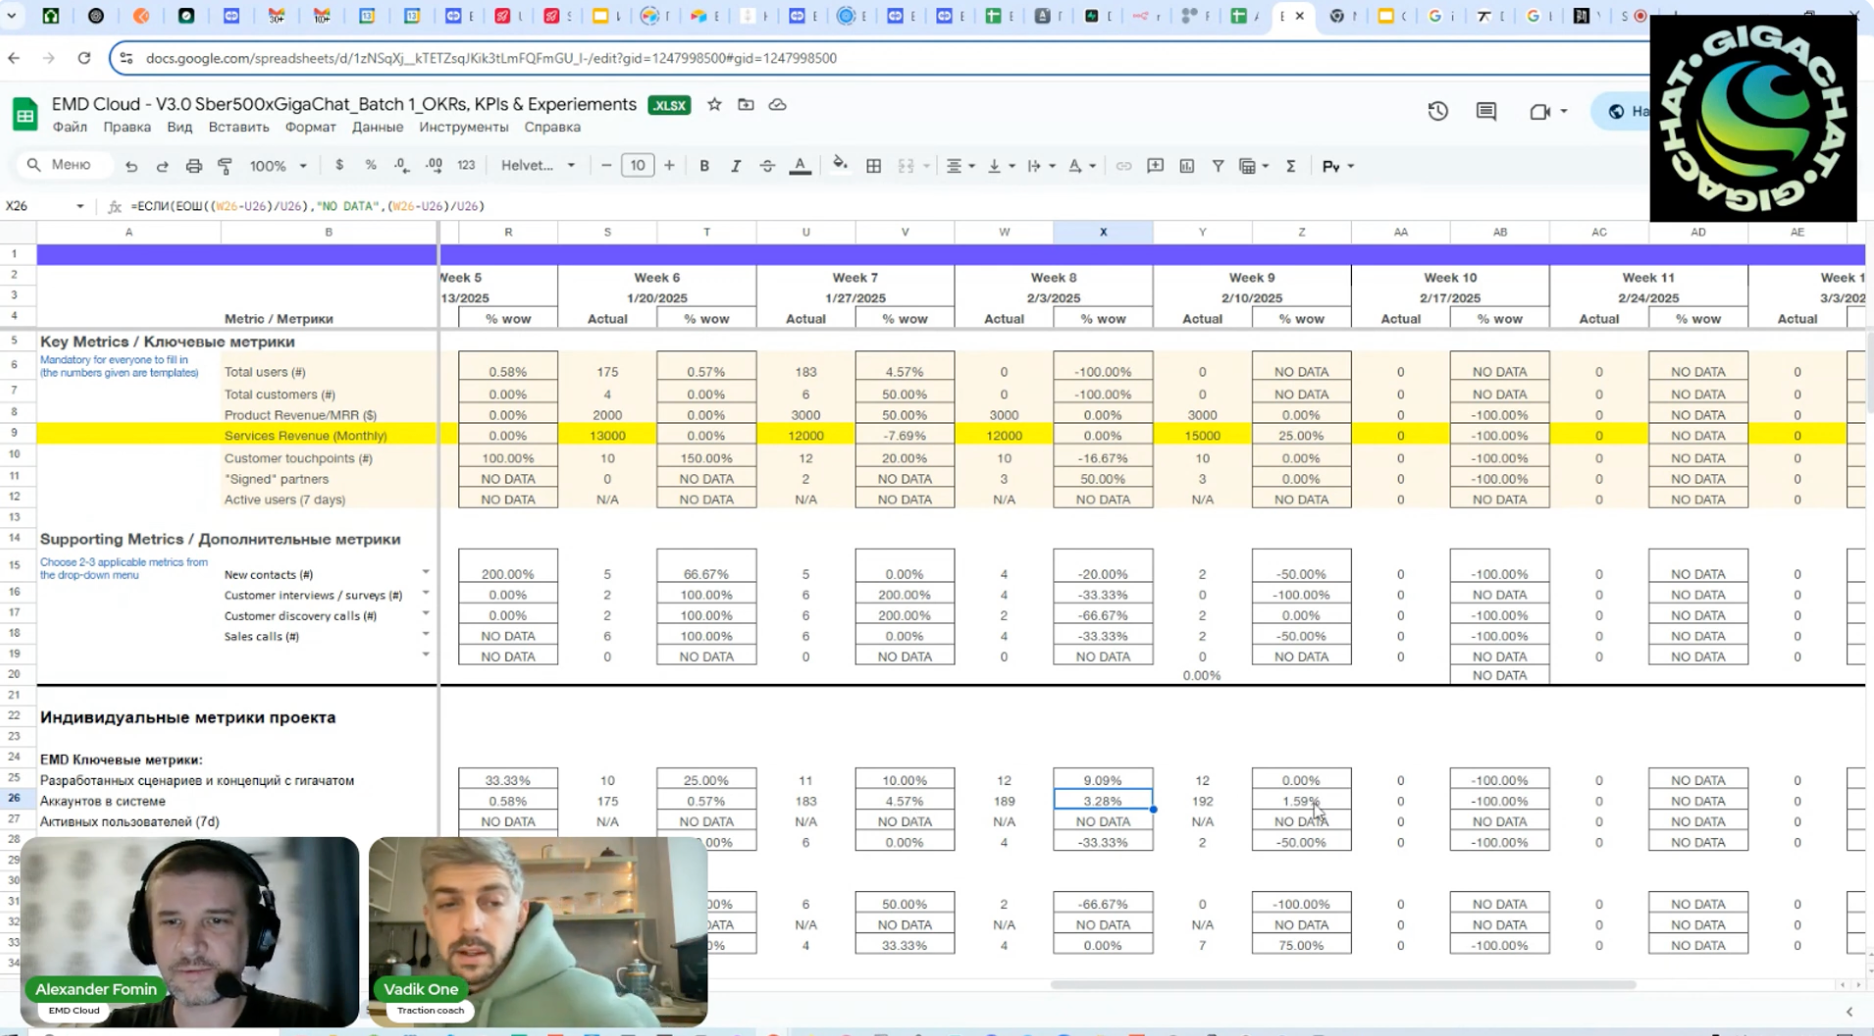The image size is (1874, 1036).
Task: Open Файл menu
Action: tap(70, 127)
